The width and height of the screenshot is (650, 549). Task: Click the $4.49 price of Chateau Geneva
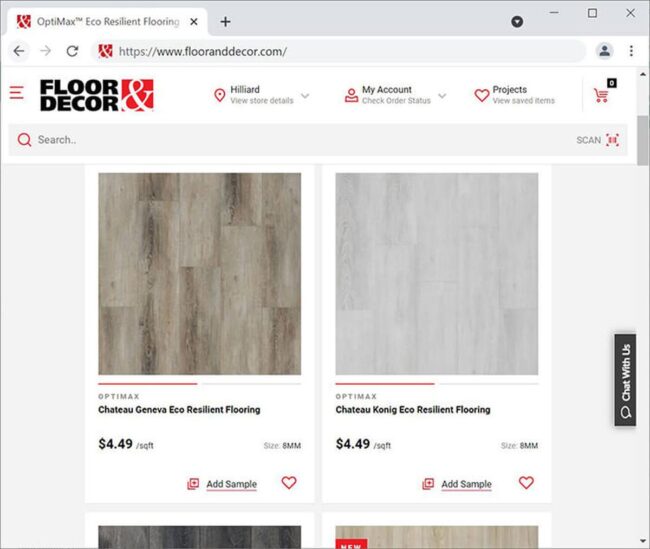pyautogui.click(x=115, y=444)
